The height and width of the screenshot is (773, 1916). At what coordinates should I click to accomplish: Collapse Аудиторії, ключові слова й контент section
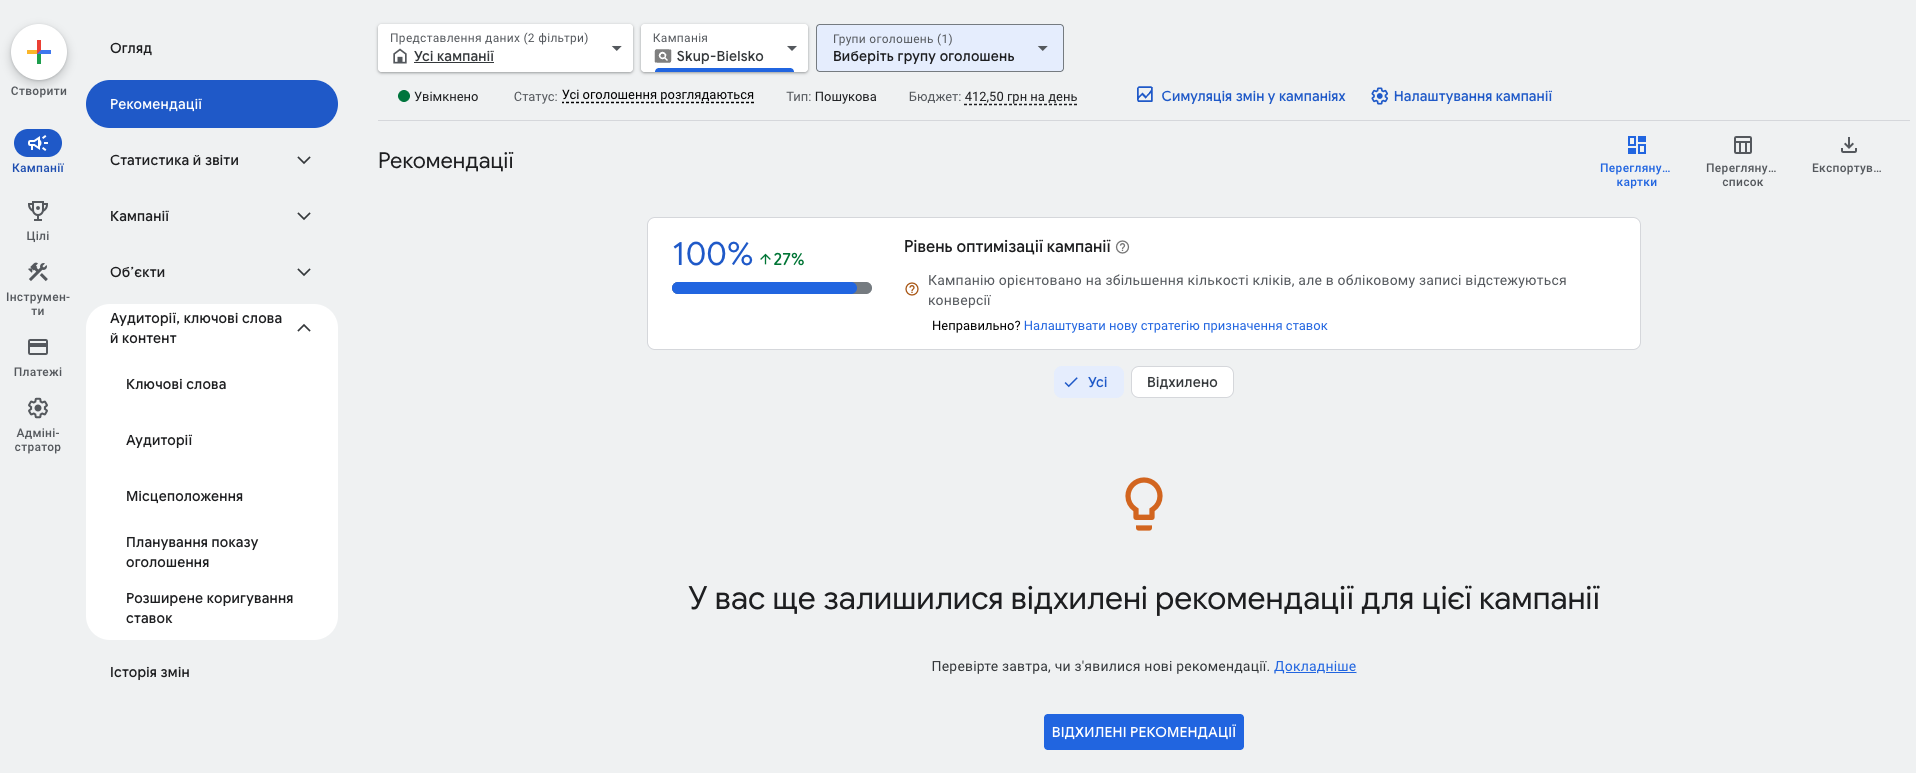[x=304, y=328]
